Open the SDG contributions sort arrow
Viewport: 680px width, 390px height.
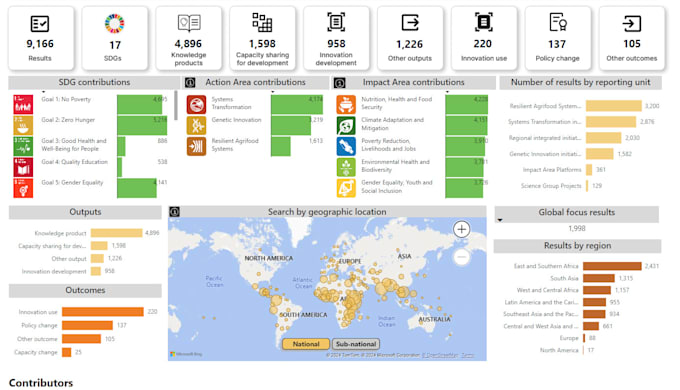point(43,92)
